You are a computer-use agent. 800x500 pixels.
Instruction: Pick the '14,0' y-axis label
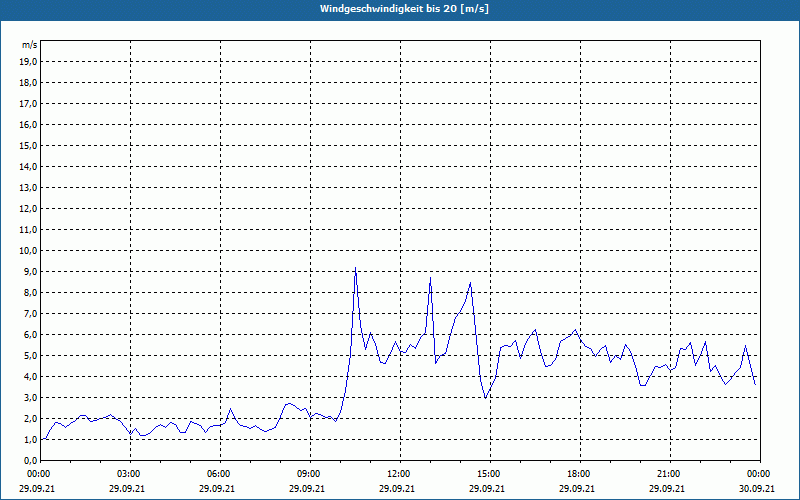coord(29,167)
